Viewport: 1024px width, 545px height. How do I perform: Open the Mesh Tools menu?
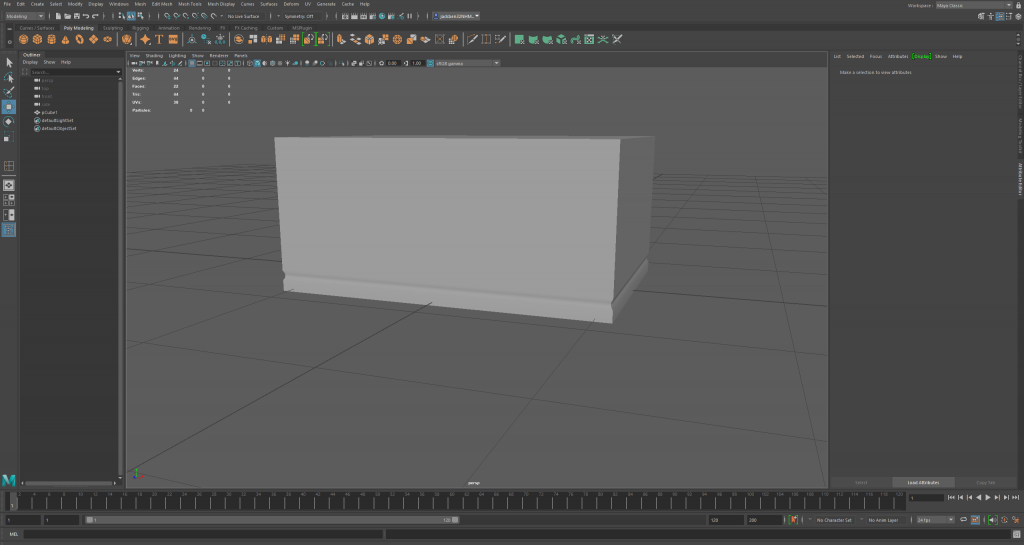[x=190, y=4]
